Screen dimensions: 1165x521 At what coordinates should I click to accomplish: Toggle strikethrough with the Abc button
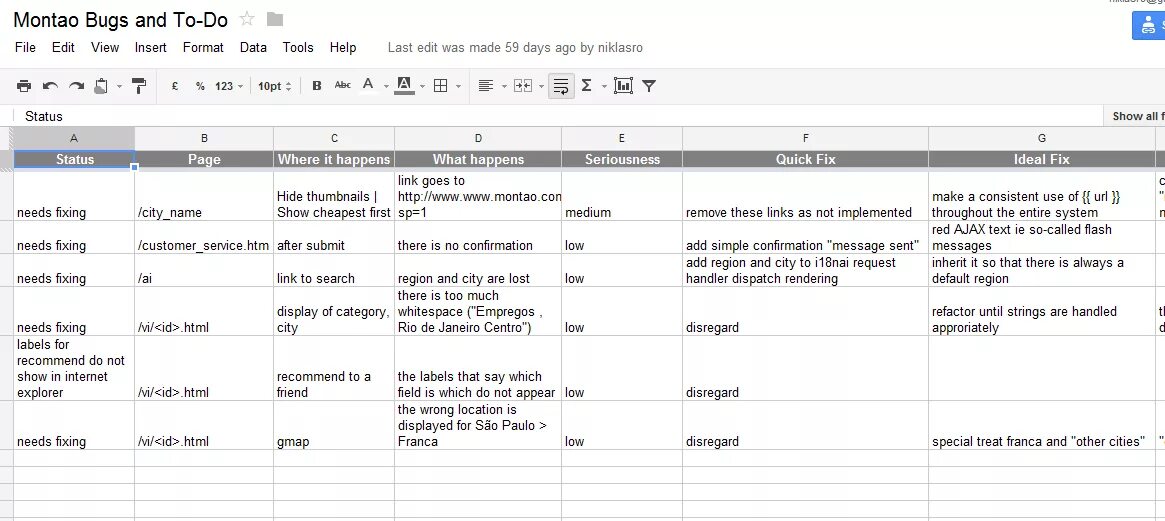pyautogui.click(x=343, y=85)
